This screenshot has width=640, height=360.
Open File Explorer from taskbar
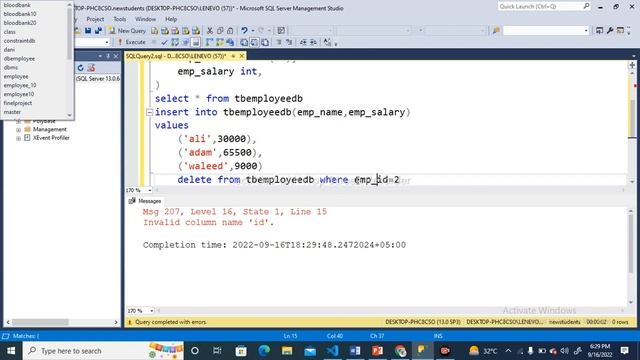[287, 351]
